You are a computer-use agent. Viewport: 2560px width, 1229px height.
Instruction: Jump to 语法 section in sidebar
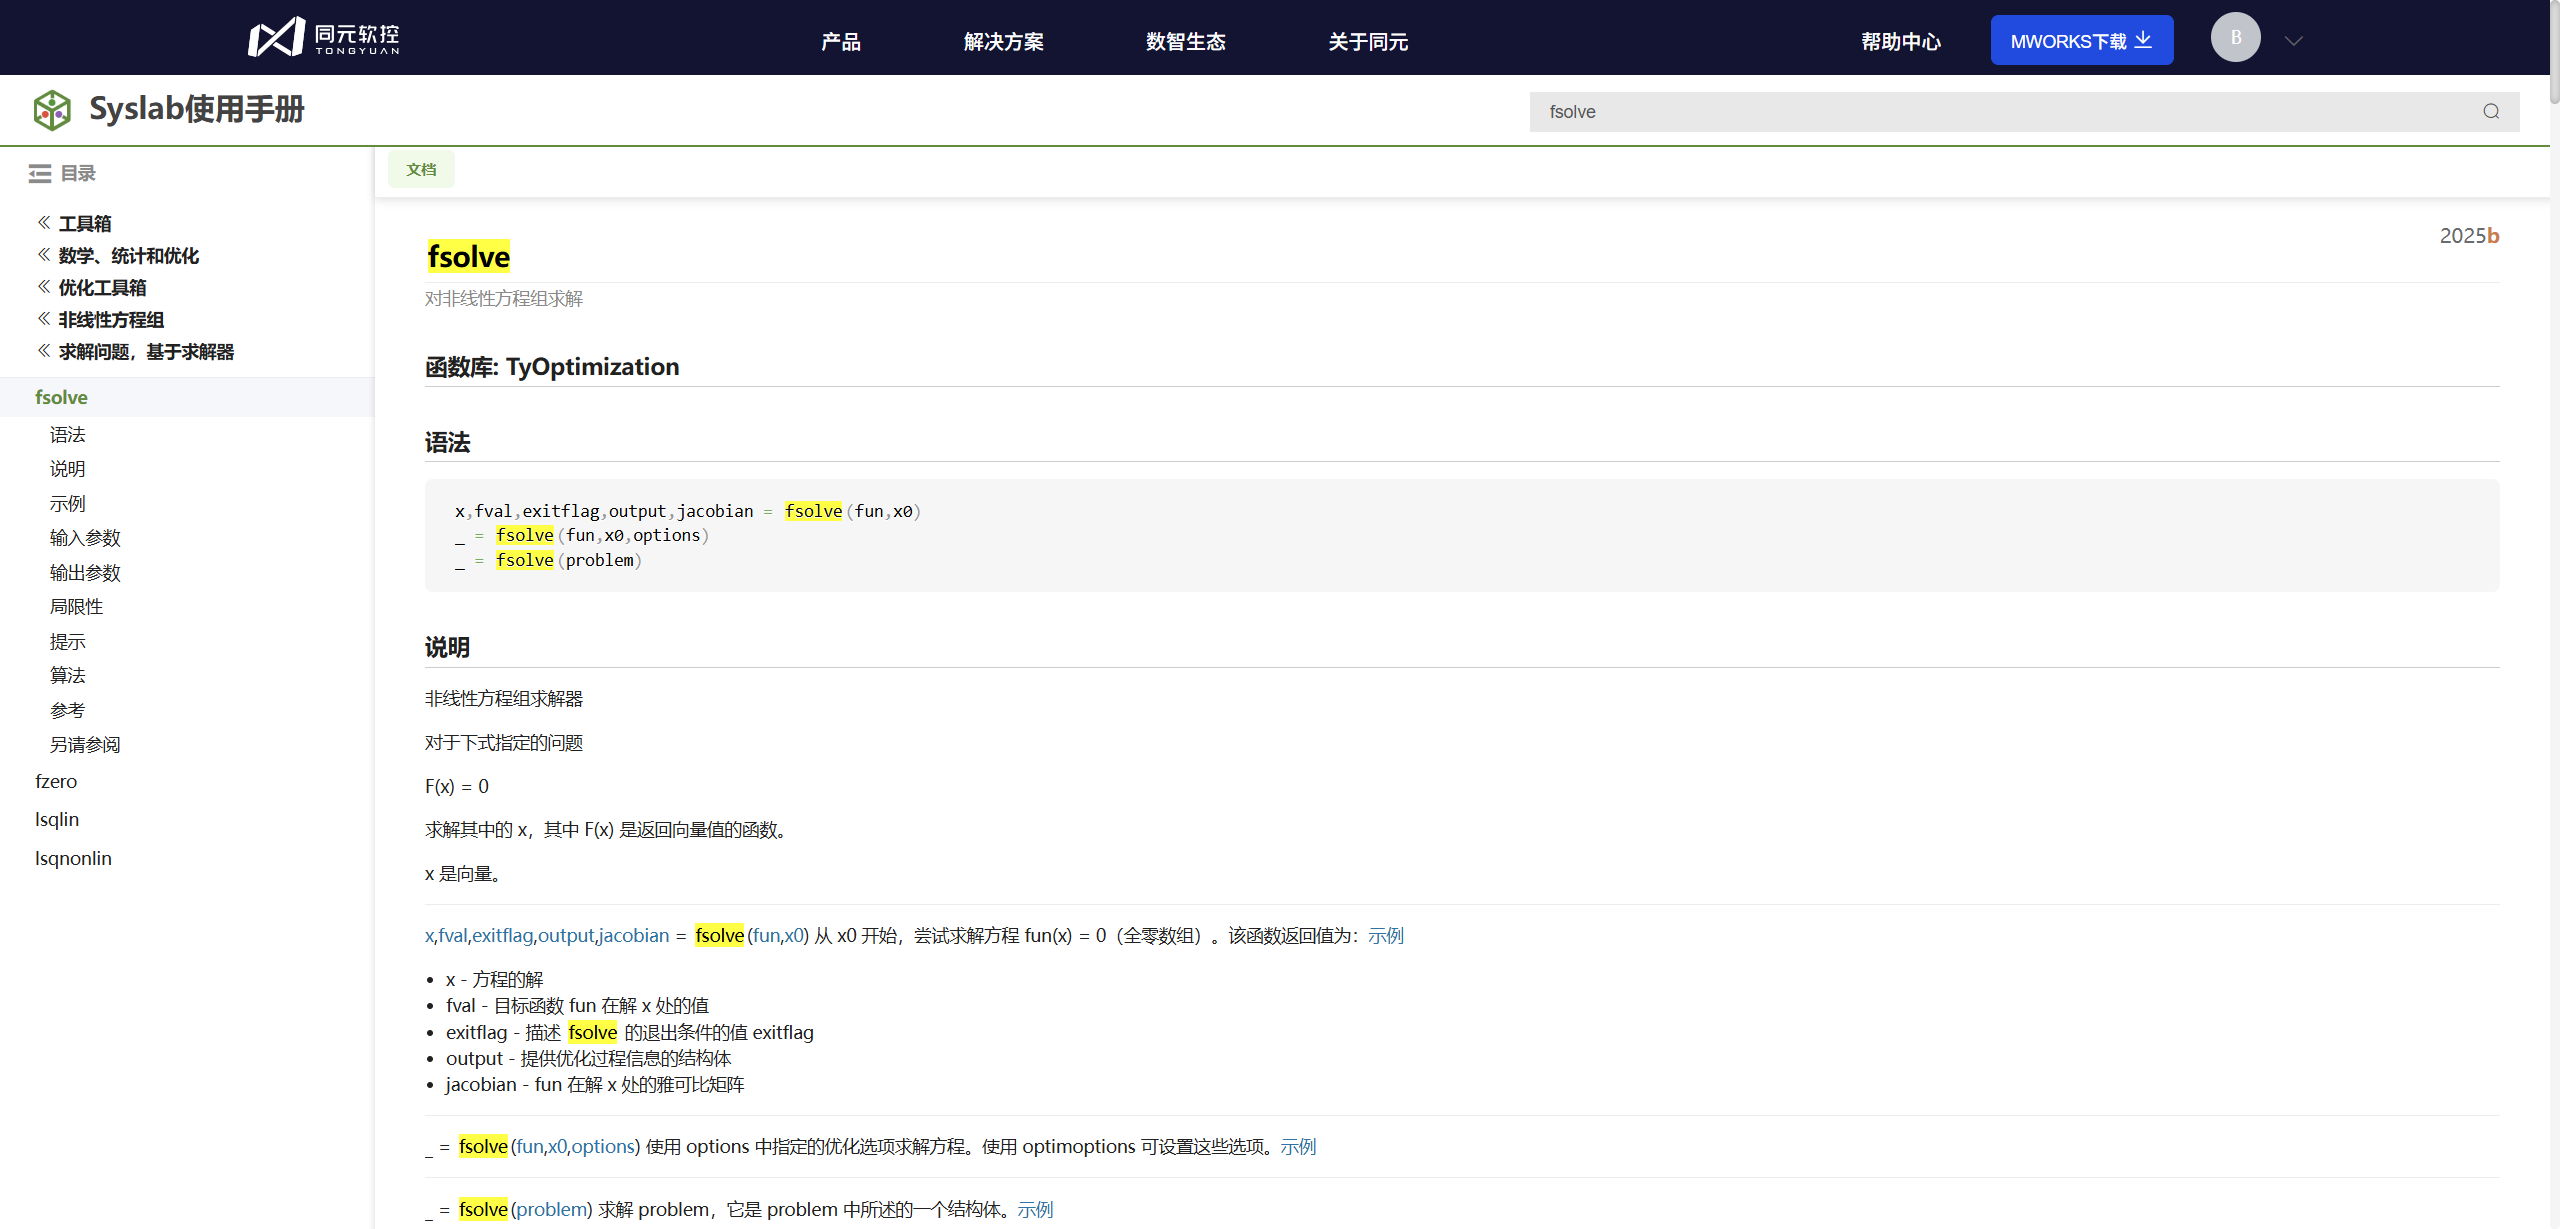pyautogui.click(x=68, y=435)
